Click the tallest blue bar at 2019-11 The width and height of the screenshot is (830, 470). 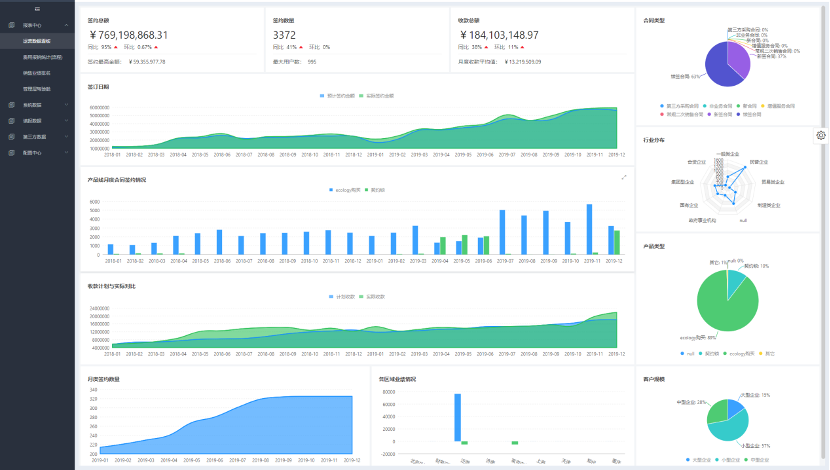coord(590,230)
